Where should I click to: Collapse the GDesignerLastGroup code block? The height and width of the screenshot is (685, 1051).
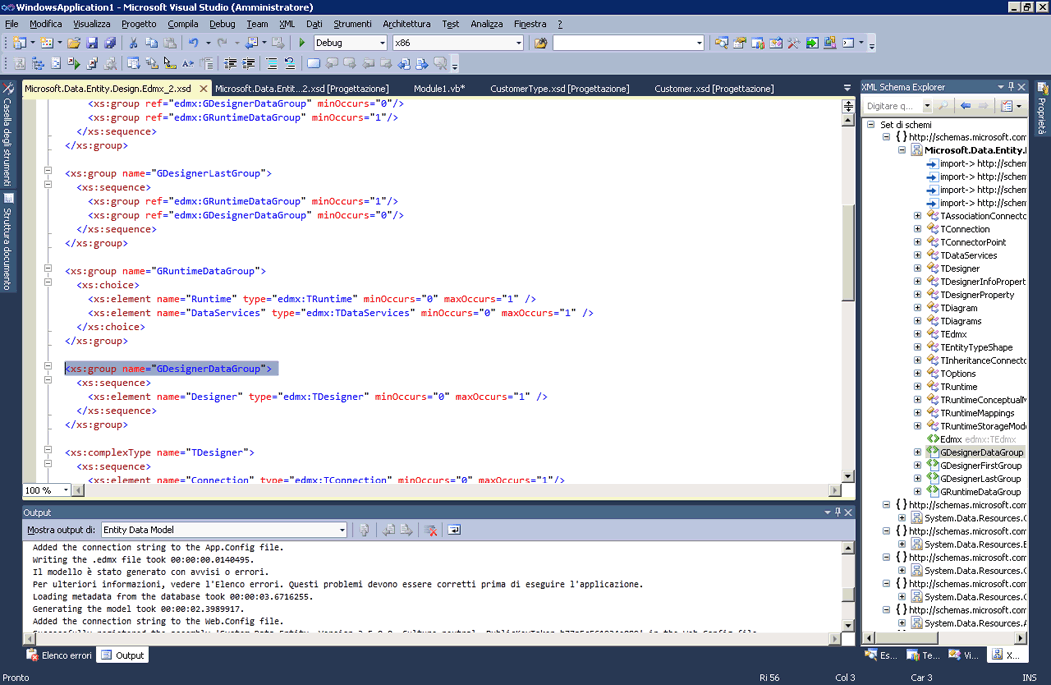[x=48, y=170]
